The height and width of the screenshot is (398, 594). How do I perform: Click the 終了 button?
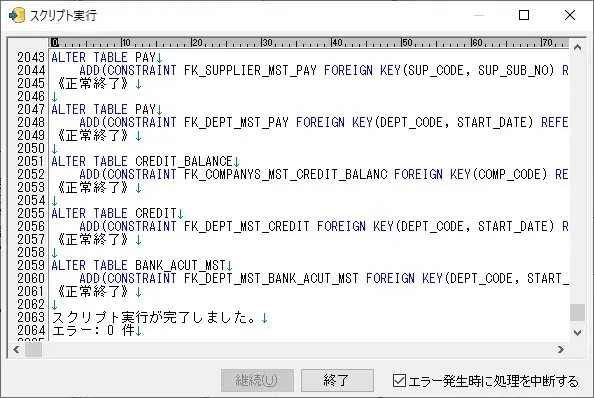coord(337,380)
